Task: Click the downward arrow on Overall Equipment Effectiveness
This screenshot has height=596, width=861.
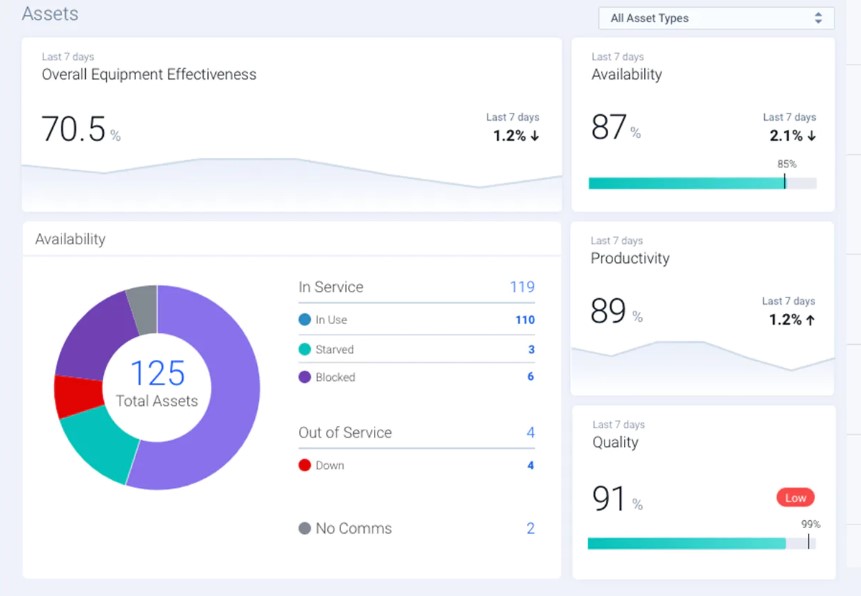Action: point(535,135)
